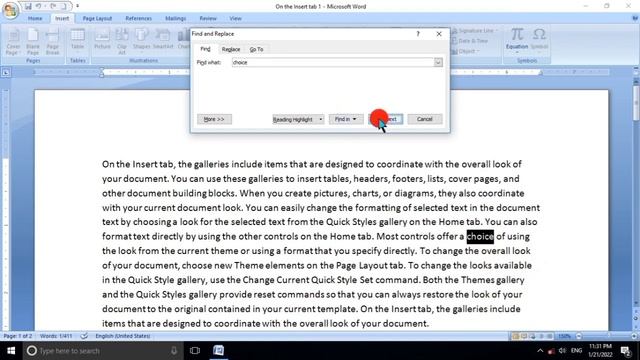Screen dimensions: 640x360
Task: Open the Table insertion gallery
Action: pos(77,40)
